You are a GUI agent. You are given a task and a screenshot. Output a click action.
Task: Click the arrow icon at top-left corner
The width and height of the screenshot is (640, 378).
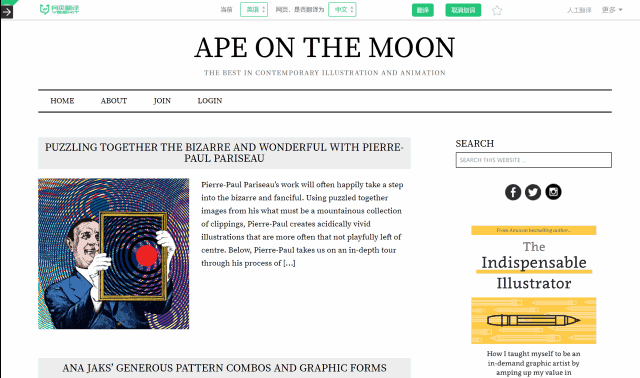click(x=7, y=12)
